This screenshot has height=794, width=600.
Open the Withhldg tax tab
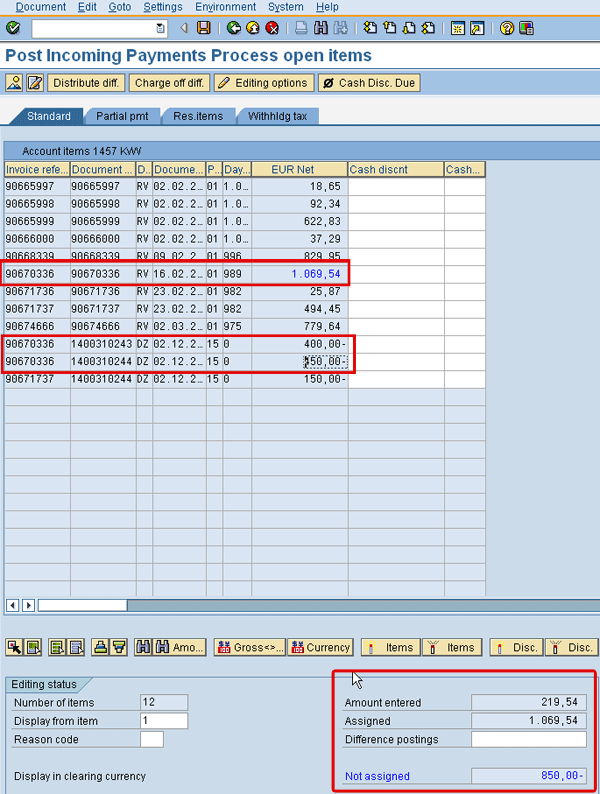[x=277, y=116]
